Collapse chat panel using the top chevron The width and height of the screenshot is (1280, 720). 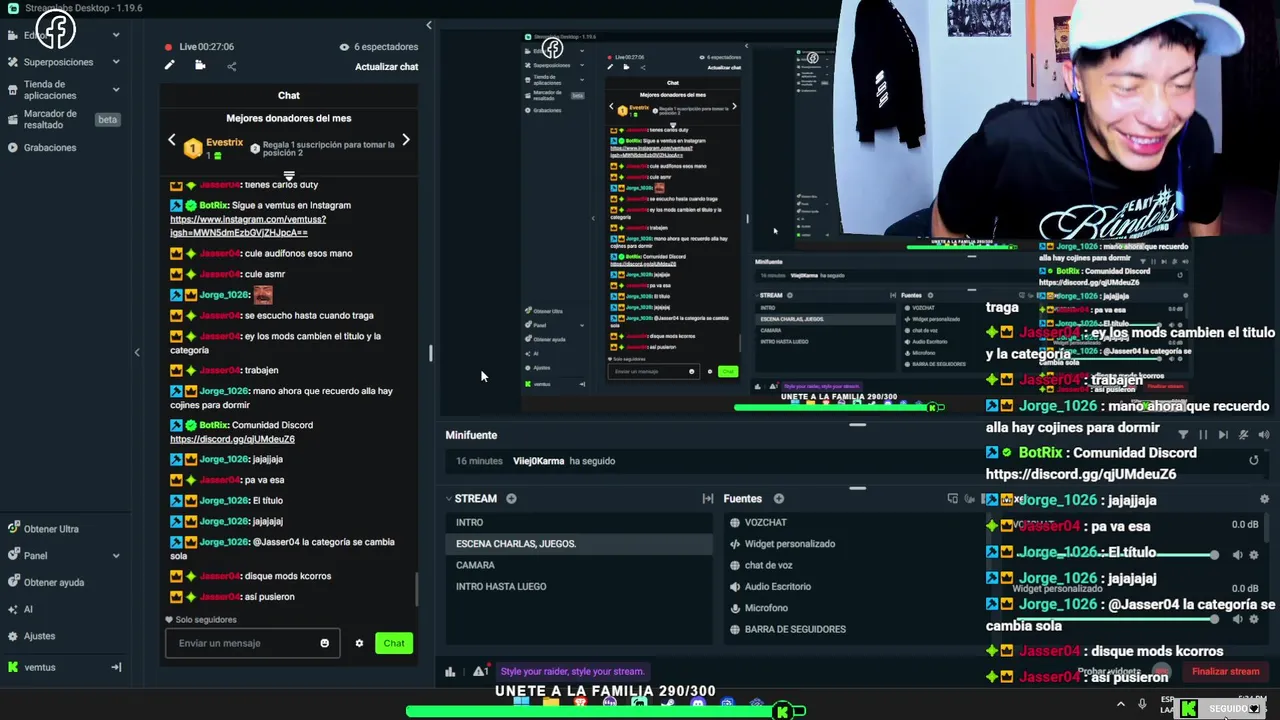point(429,25)
